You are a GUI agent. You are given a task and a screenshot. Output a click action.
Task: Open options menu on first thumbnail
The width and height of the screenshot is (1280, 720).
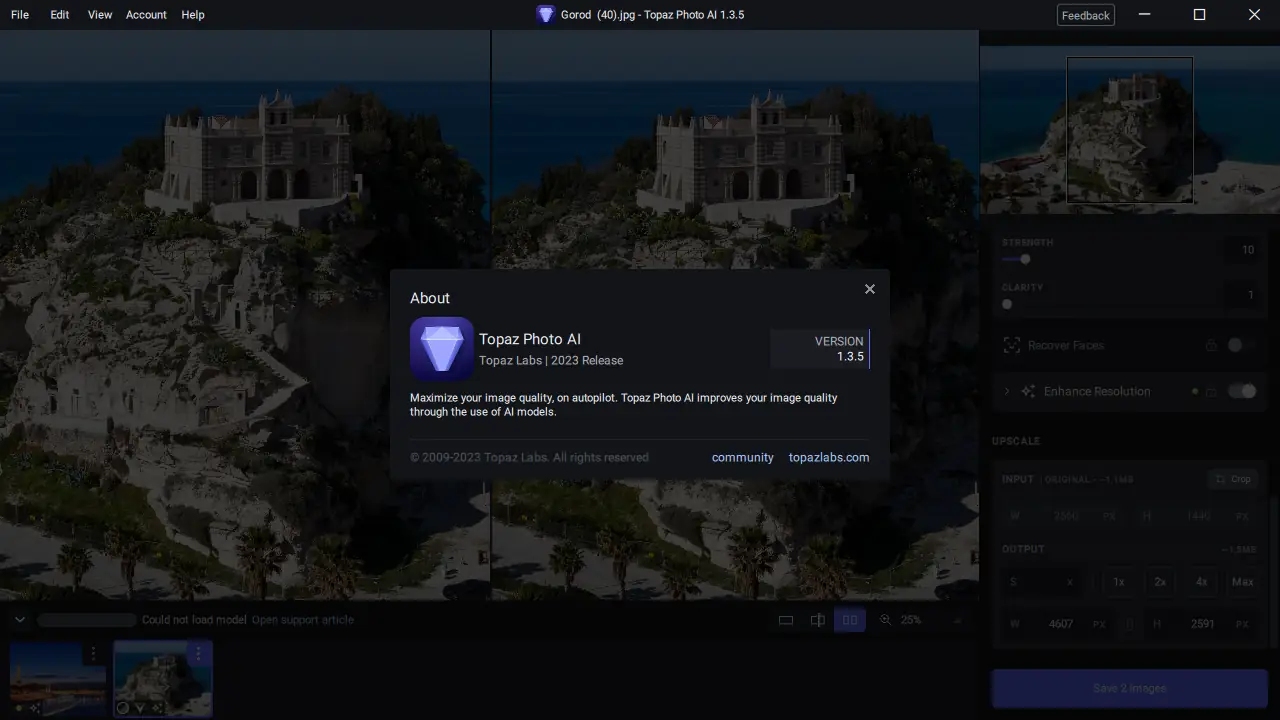click(94, 654)
